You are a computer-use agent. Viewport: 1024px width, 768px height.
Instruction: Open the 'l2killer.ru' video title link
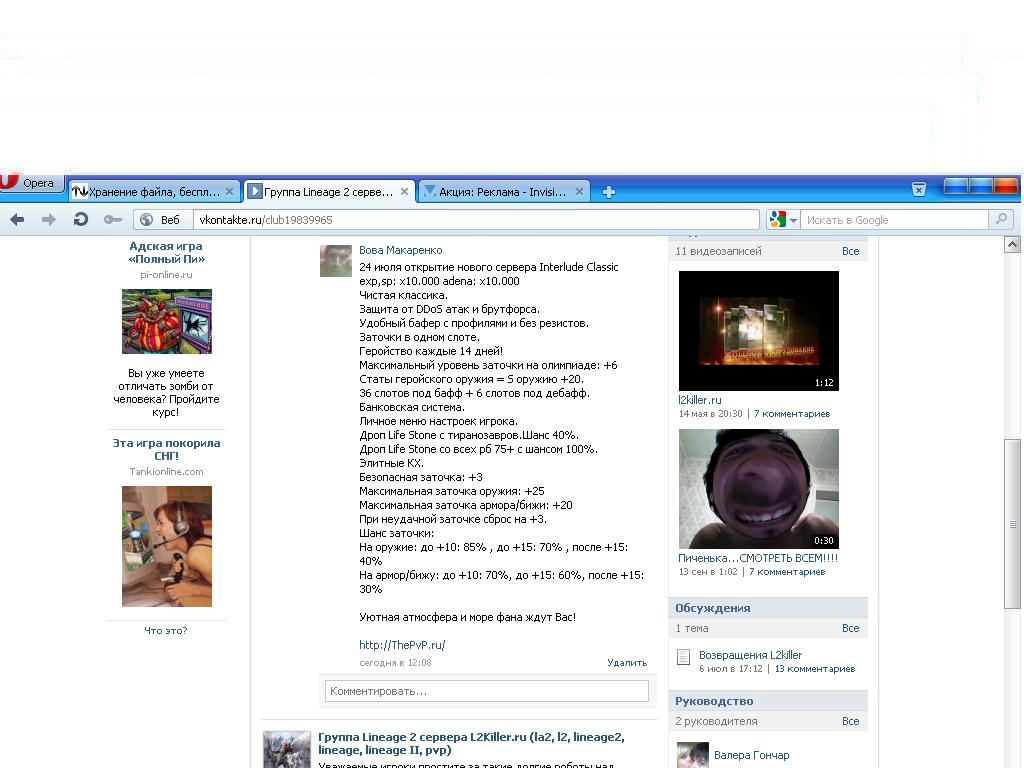[x=699, y=400]
